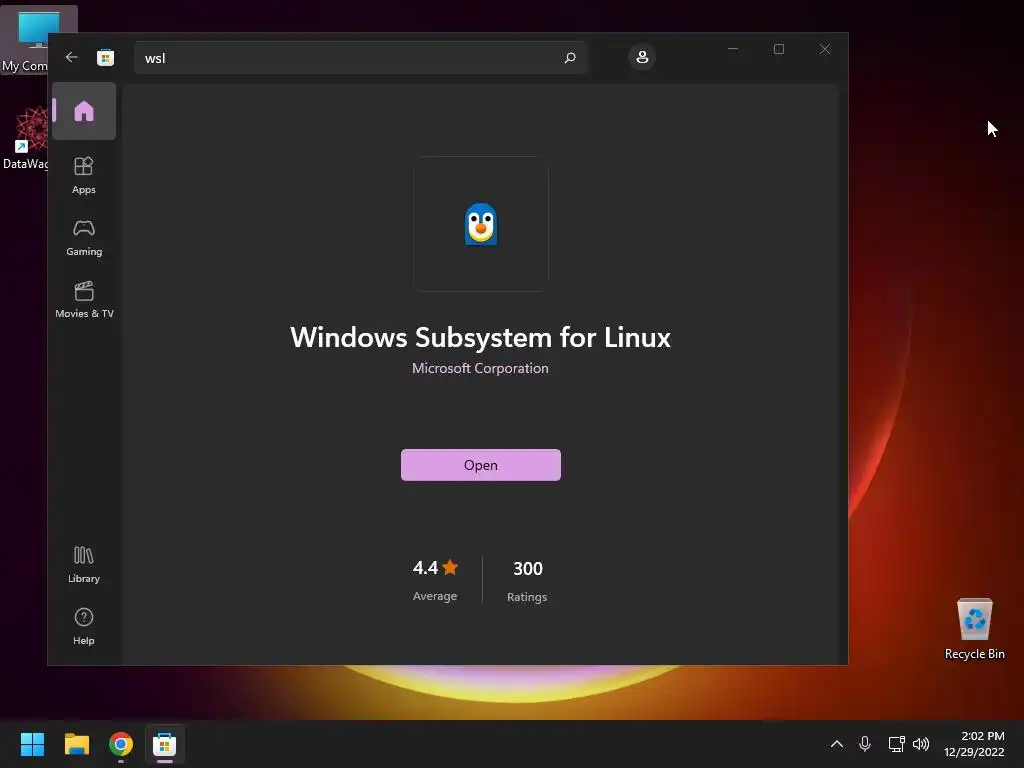This screenshot has height=768, width=1024.
Task: Select the DataWag desktop shortcut
Action: pos(25,138)
